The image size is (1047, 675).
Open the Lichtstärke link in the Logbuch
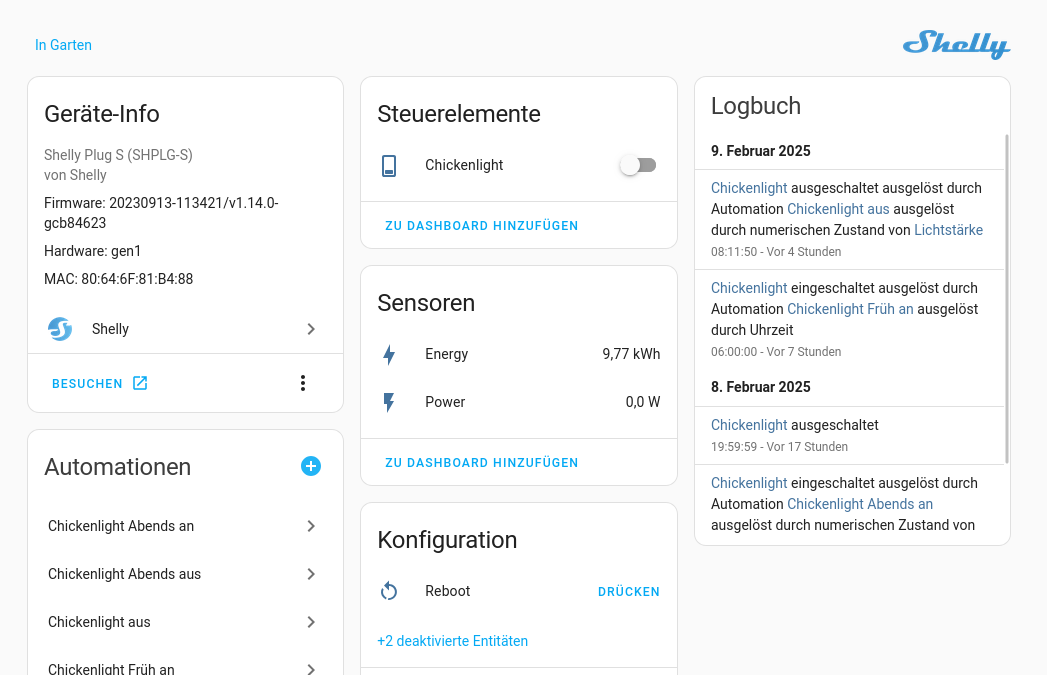pos(948,230)
